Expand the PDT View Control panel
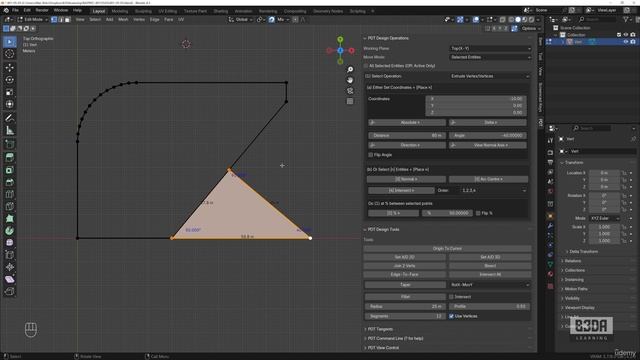 [x=383, y=348]
